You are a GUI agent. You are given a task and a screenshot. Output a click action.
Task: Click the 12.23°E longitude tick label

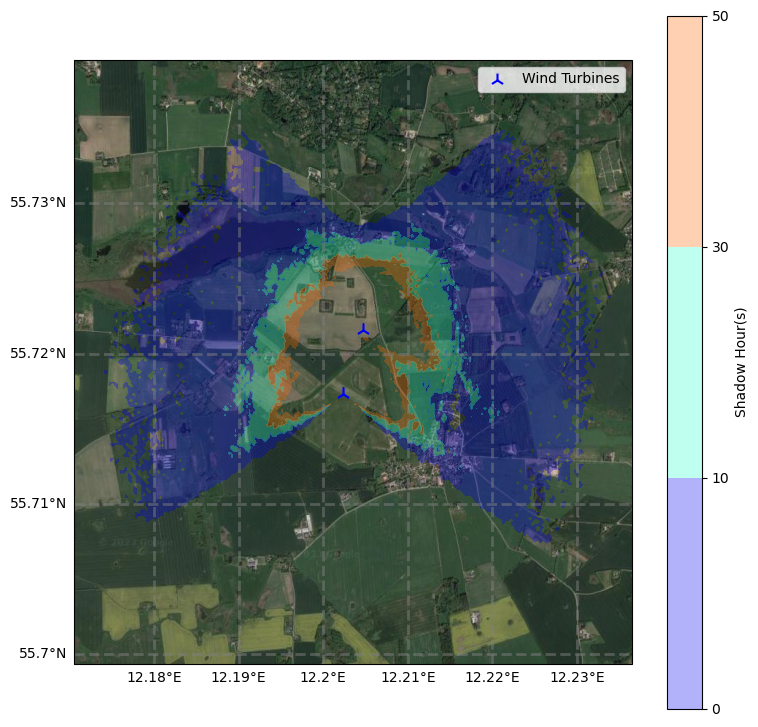pyautogui.click(x=577, y=679)
